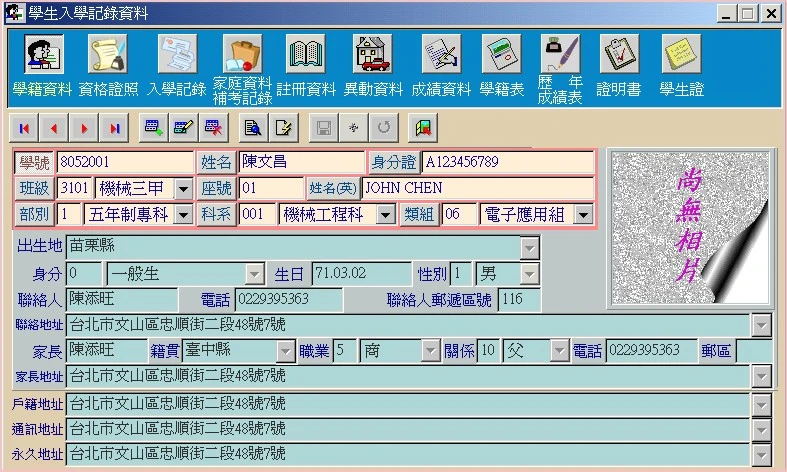Click the edit record pencil icon
The image size is (787, 472).
click(x=183, y=128)
